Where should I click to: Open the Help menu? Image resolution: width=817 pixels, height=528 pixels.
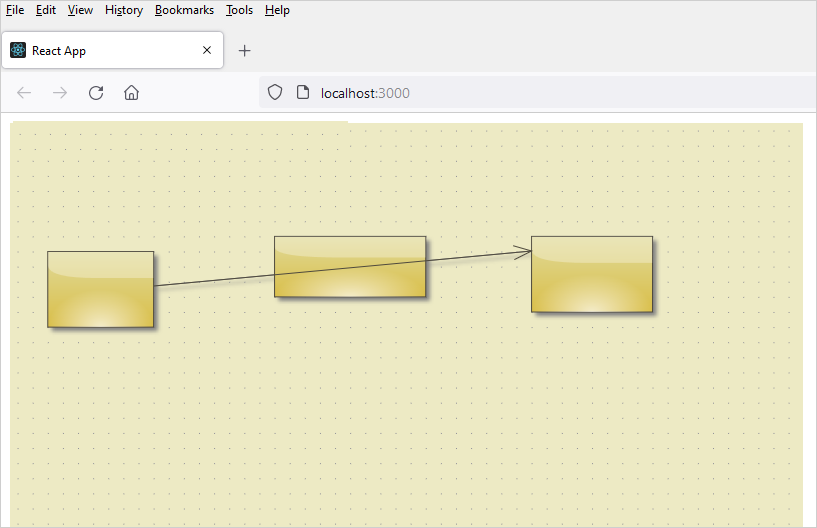277,10
